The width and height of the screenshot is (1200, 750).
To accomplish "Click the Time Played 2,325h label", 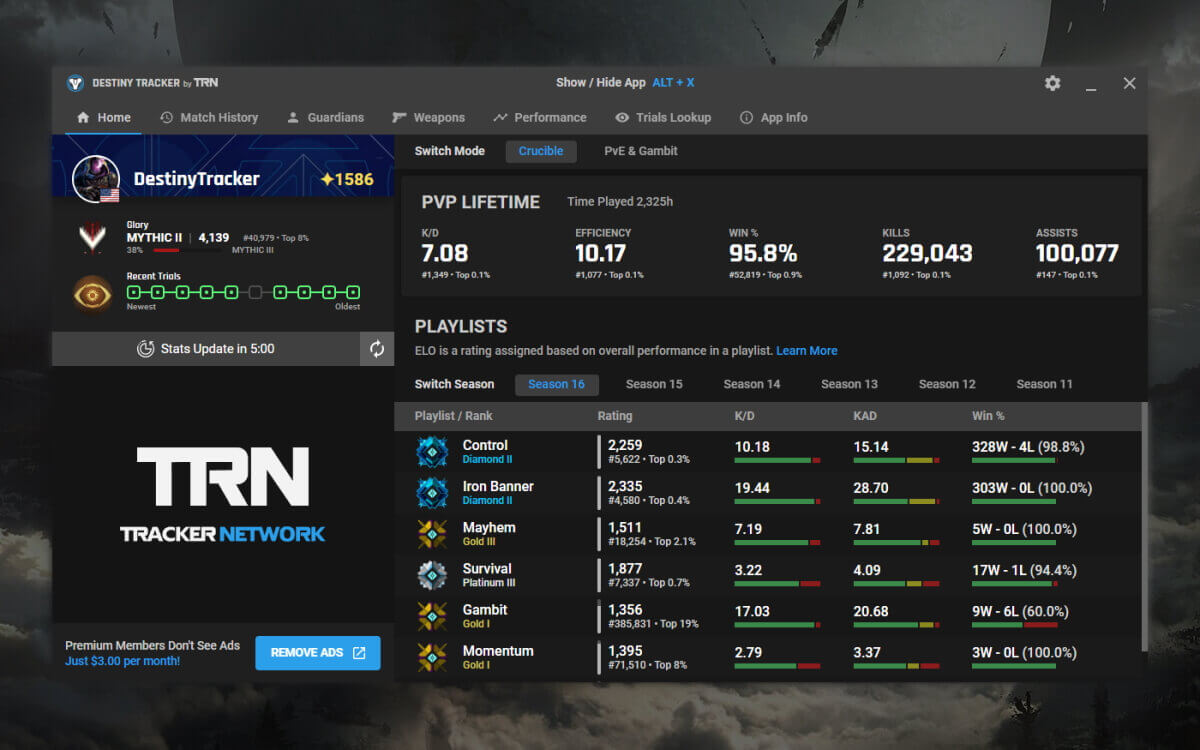I will point(620,202).
